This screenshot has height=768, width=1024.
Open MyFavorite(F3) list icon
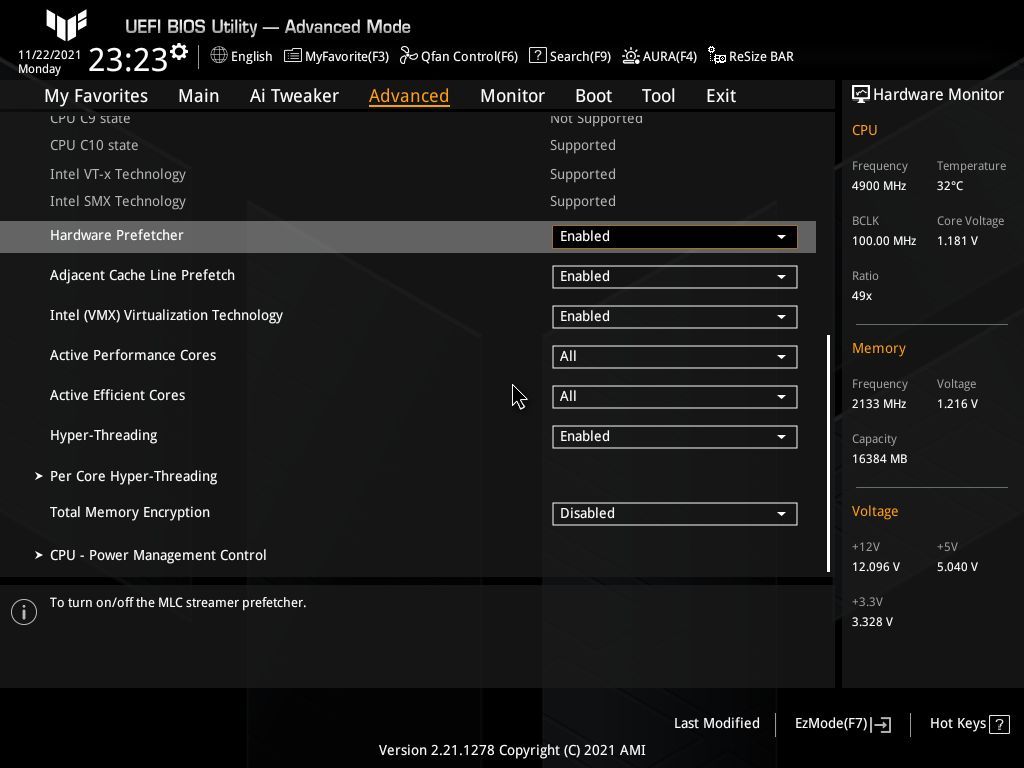(293, 56)
